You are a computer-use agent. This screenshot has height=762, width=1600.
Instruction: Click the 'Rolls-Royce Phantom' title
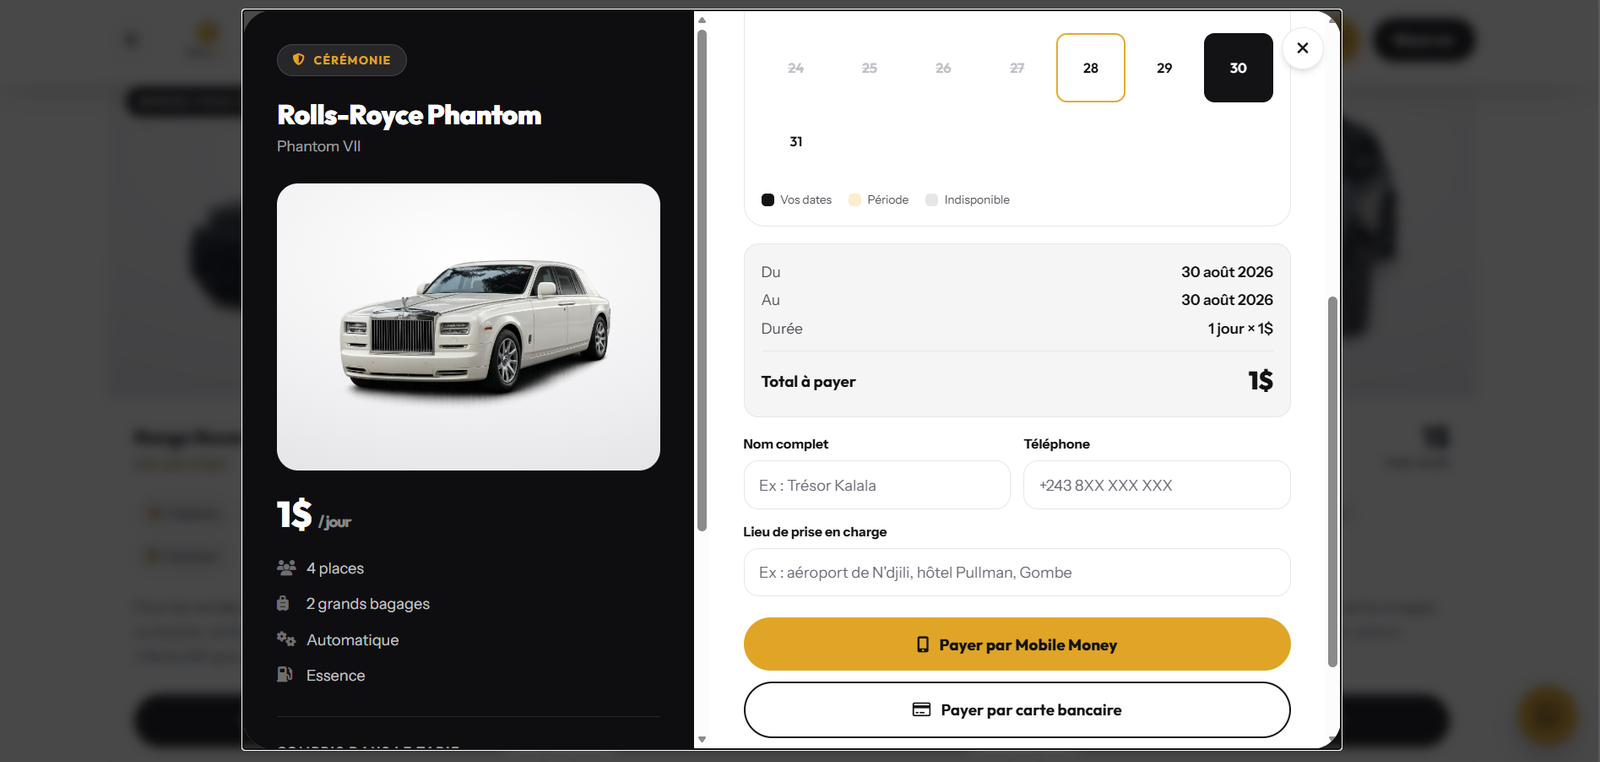pyautogui.click(x=409, y=115)
